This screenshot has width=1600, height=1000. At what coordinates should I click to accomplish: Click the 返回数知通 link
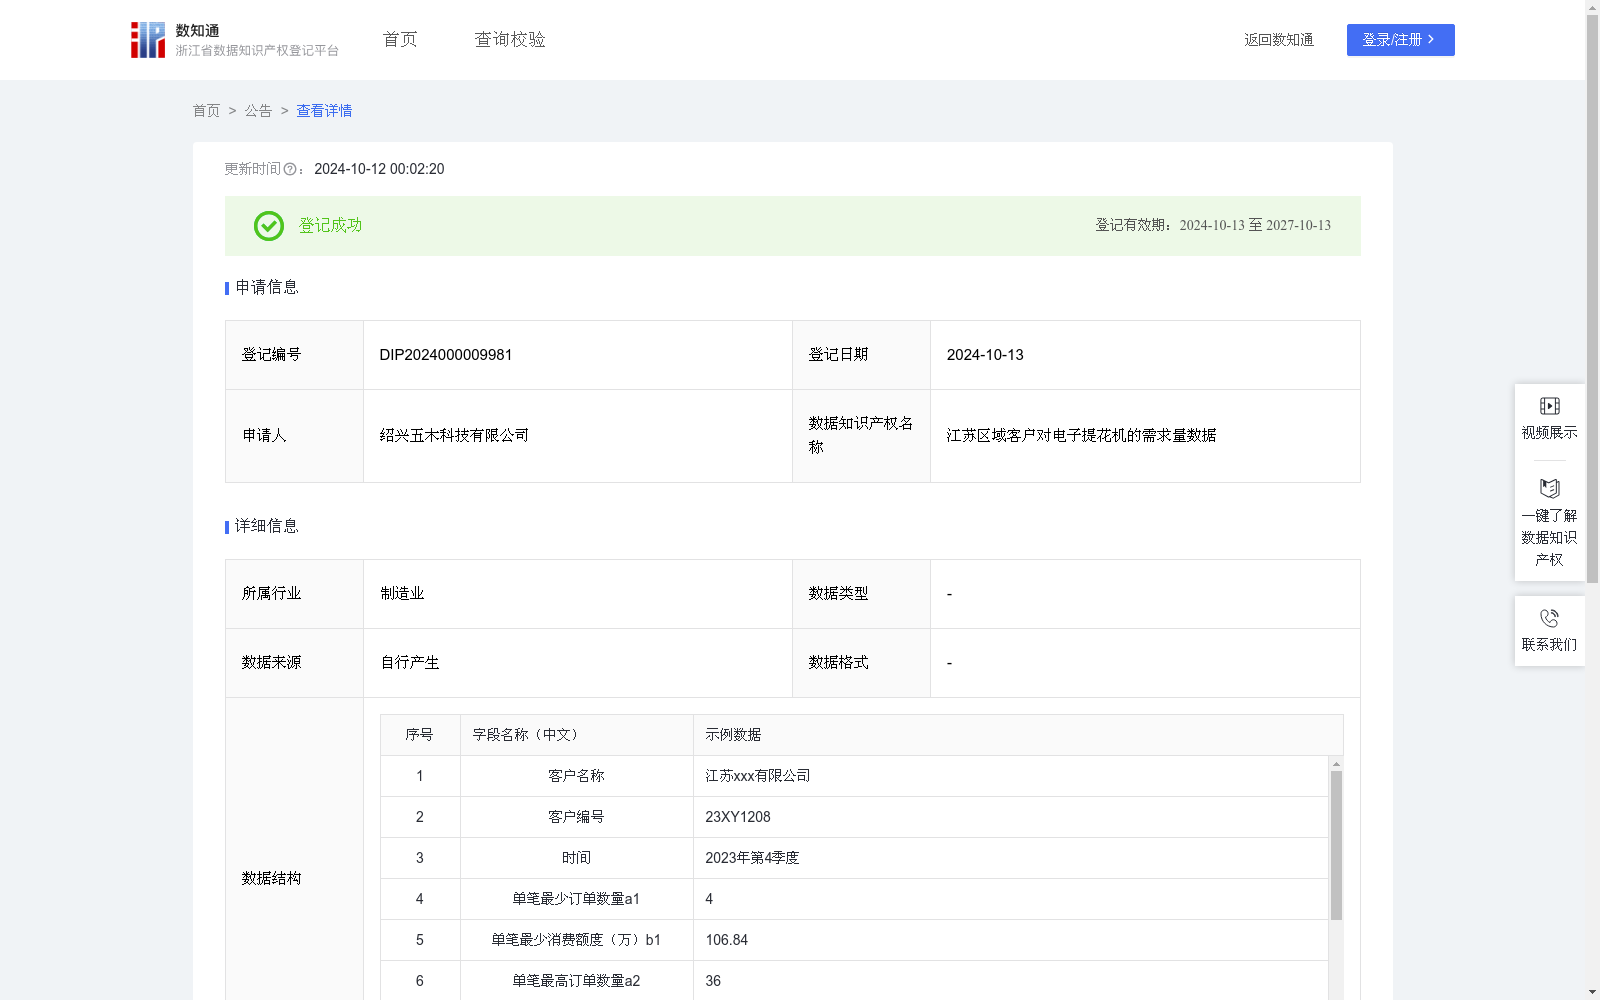click(x=1279, y=40)
